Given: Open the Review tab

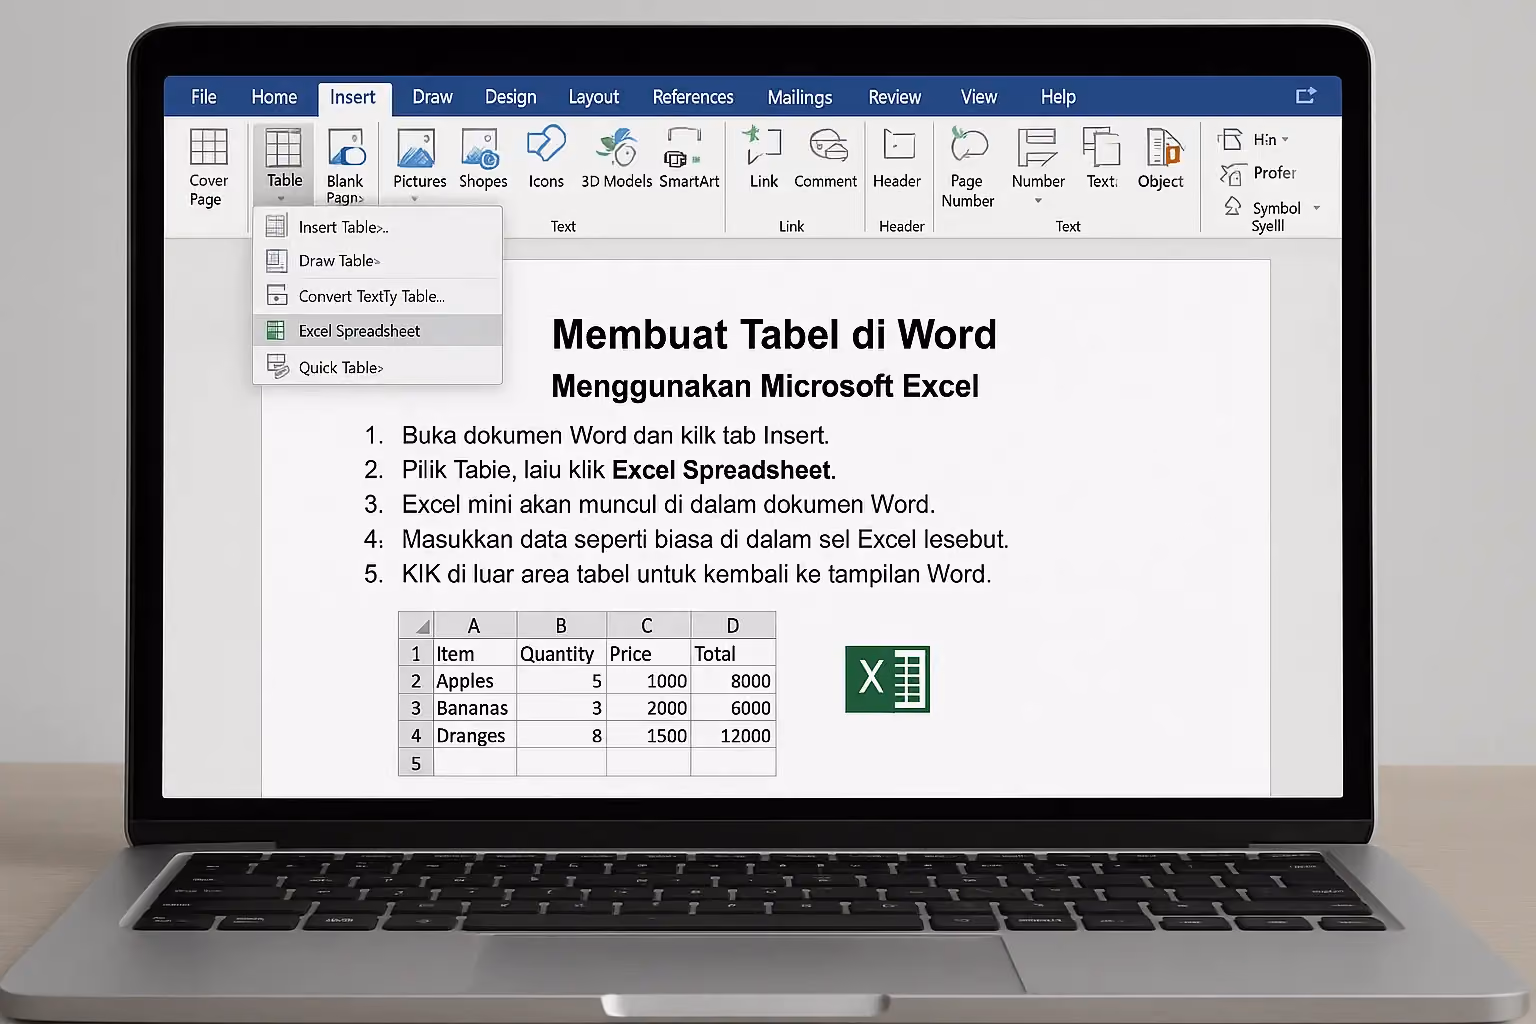Looking at the screenshot, I should pyautogui.click(x=895, y=97).
